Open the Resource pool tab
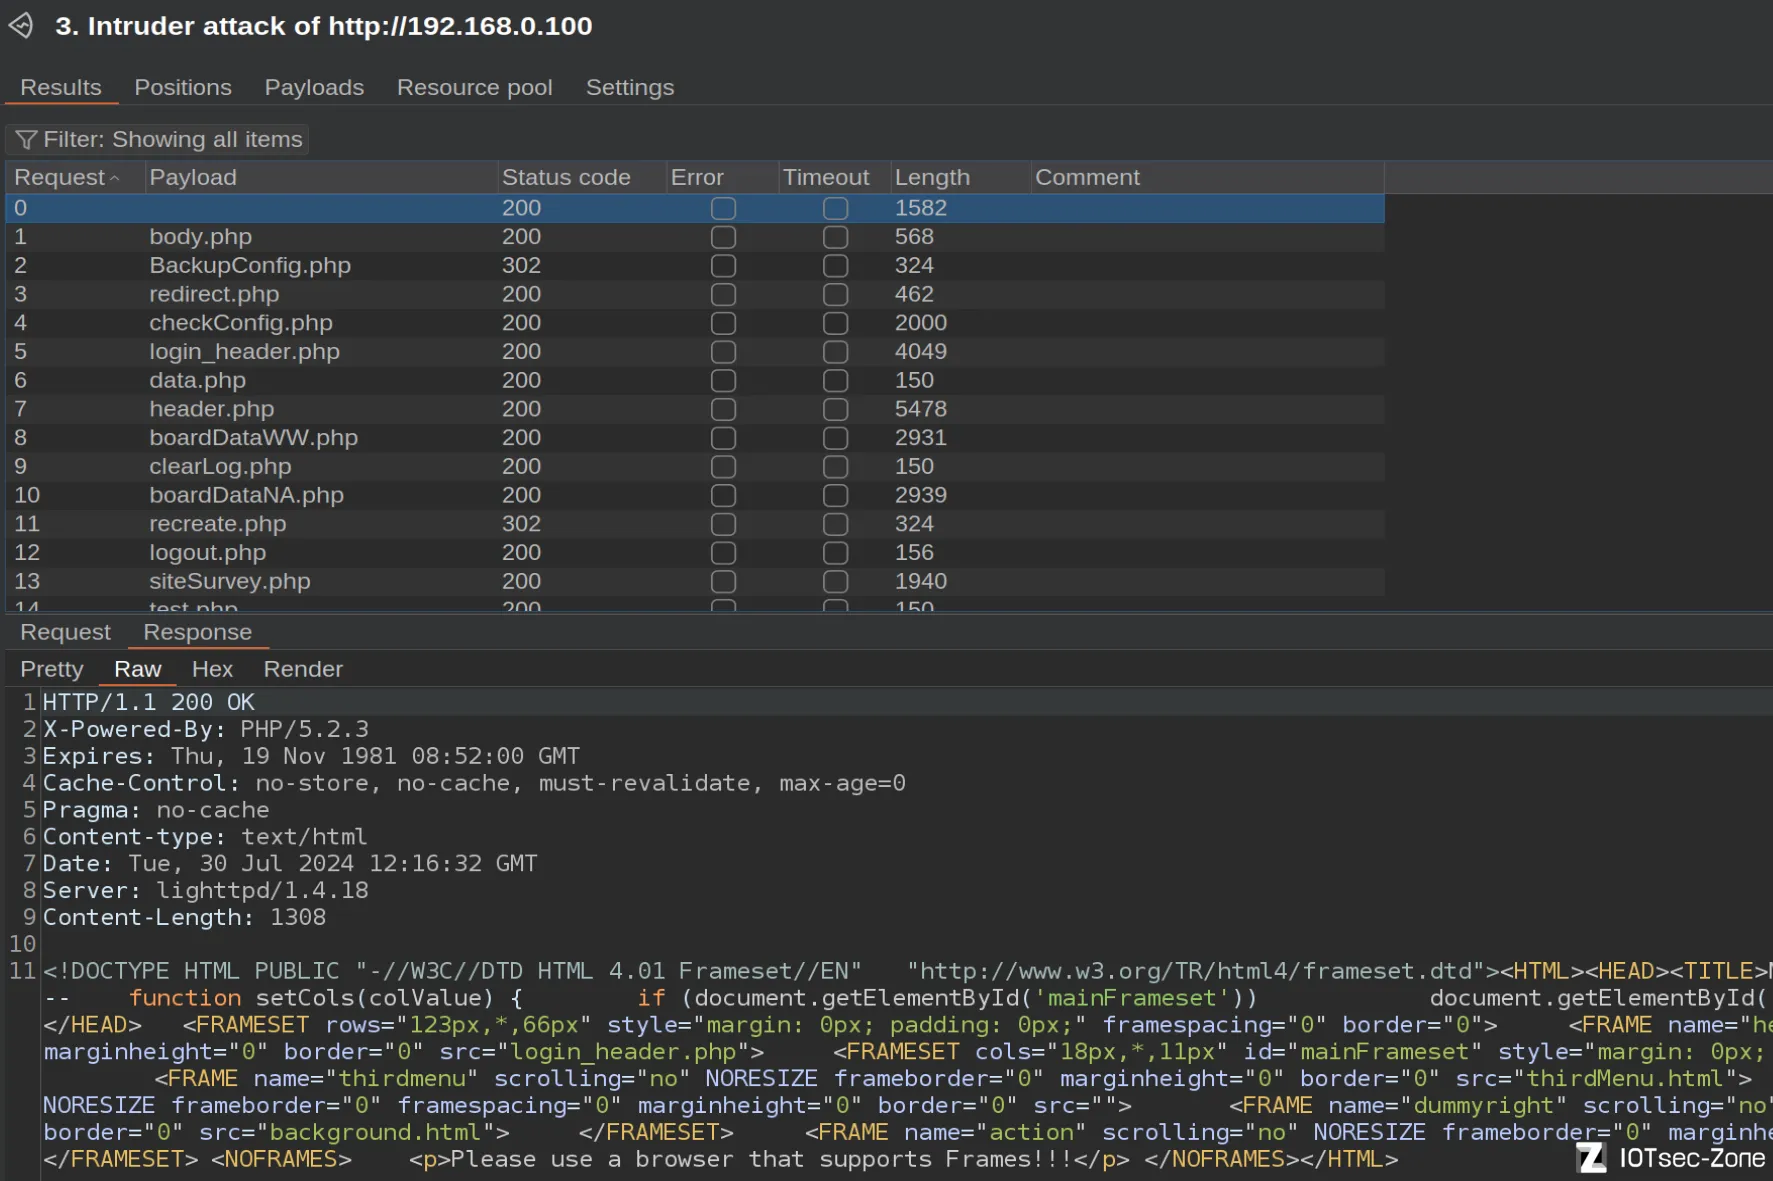 [474, 87]
